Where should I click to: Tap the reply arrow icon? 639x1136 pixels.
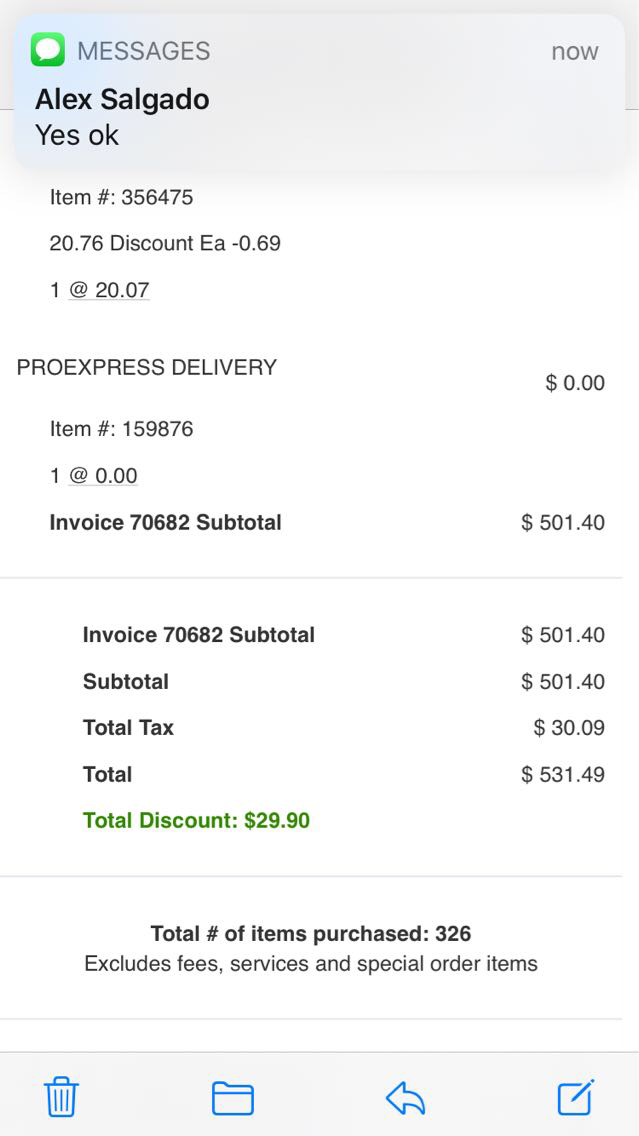(x=405, y=1098)
